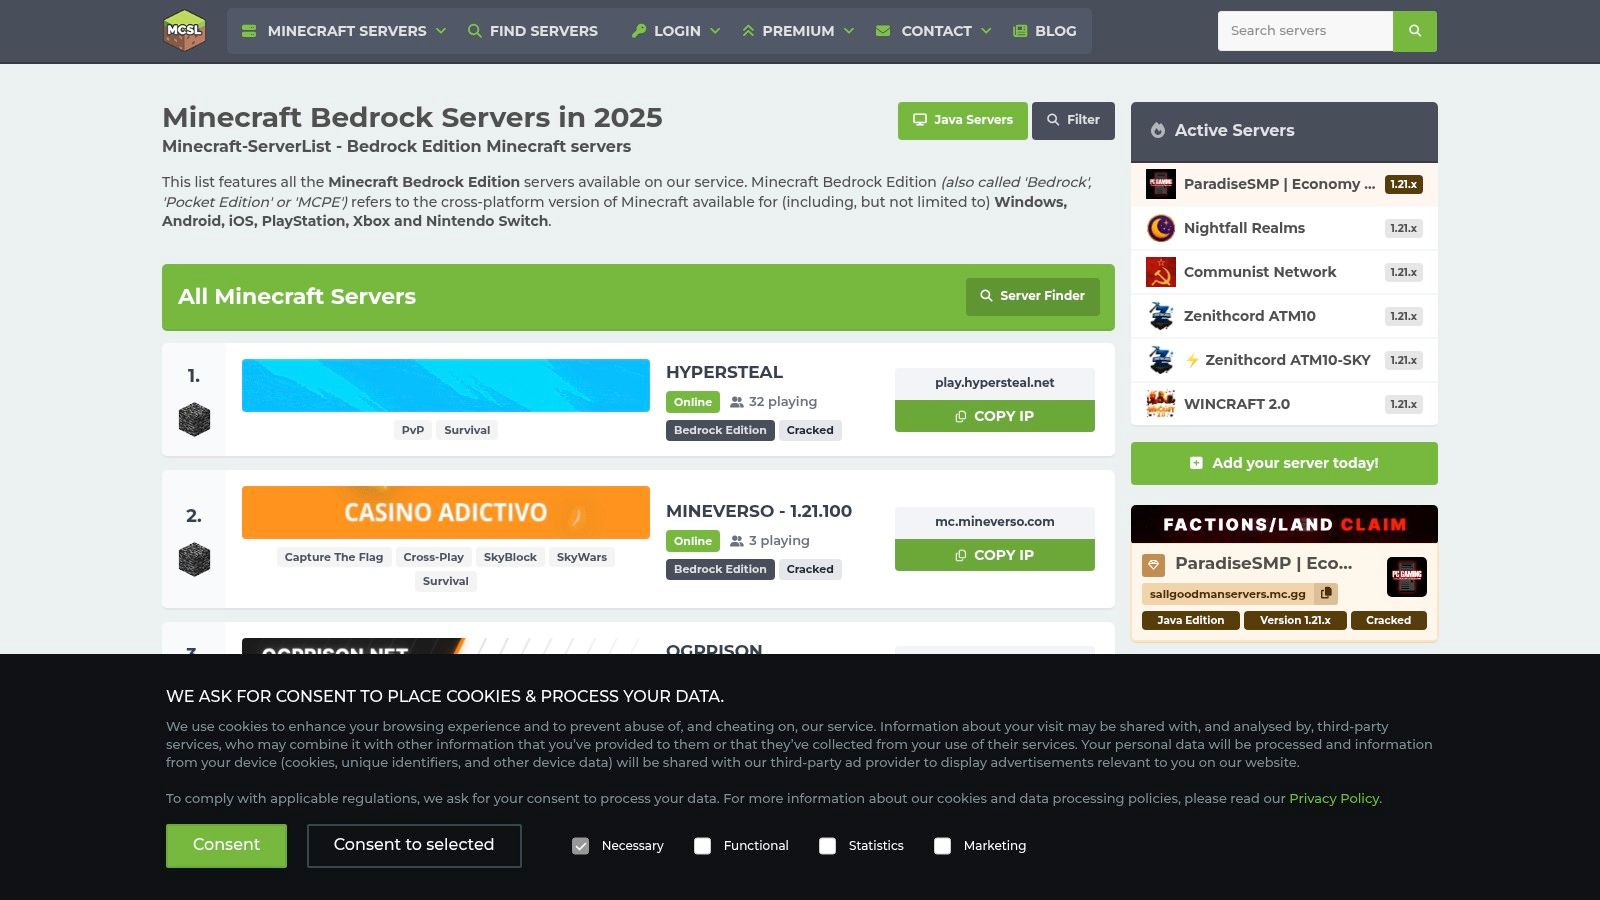This screenshot has height=900, width=1600.
Task: Open the Find Servers menu item
Action: tap(533, 31)
